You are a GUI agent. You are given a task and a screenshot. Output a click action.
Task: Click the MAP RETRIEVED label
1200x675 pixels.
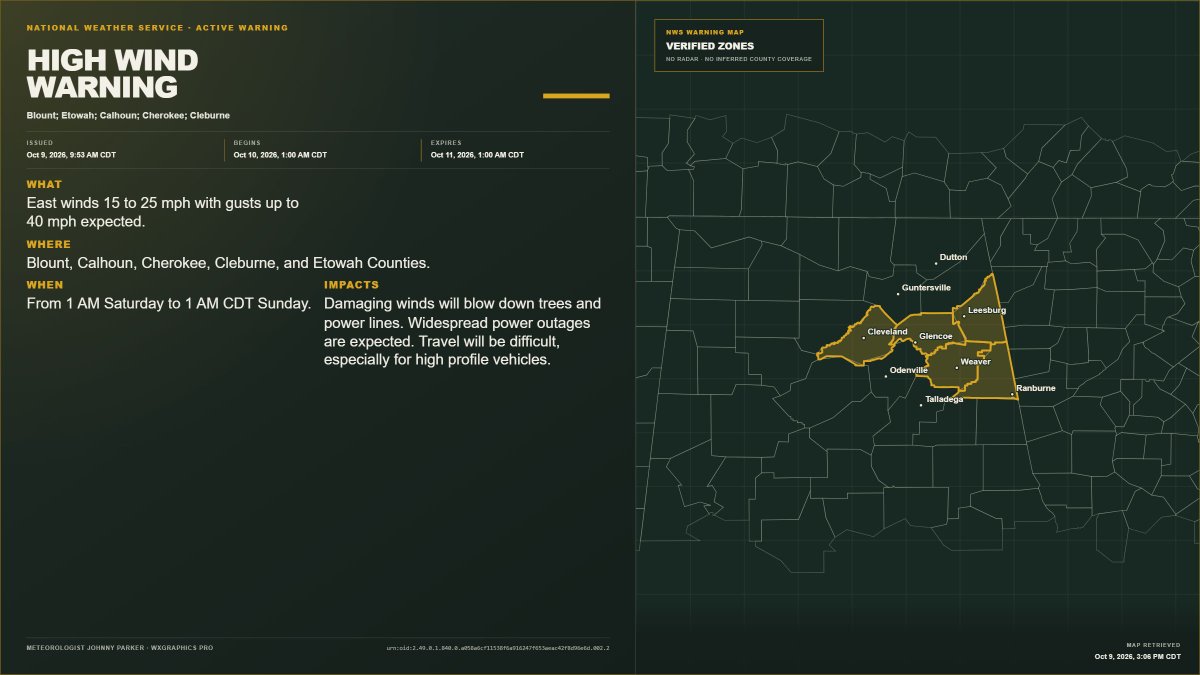1153,645
